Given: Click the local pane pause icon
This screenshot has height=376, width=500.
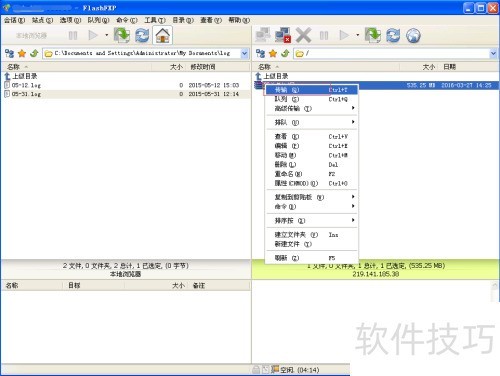Looking at the screenshot, I should tap(73, 35).
